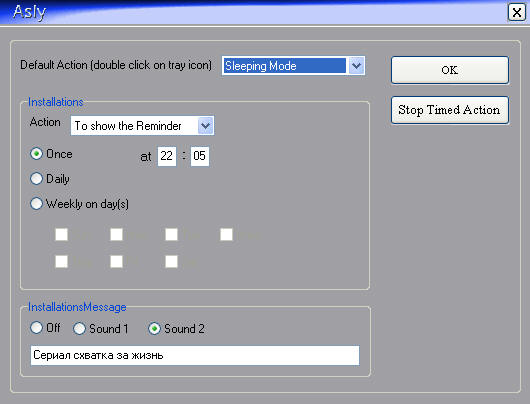Click the OK button
The width and height of the screenshot is (530, 404).
pos(450,70)
